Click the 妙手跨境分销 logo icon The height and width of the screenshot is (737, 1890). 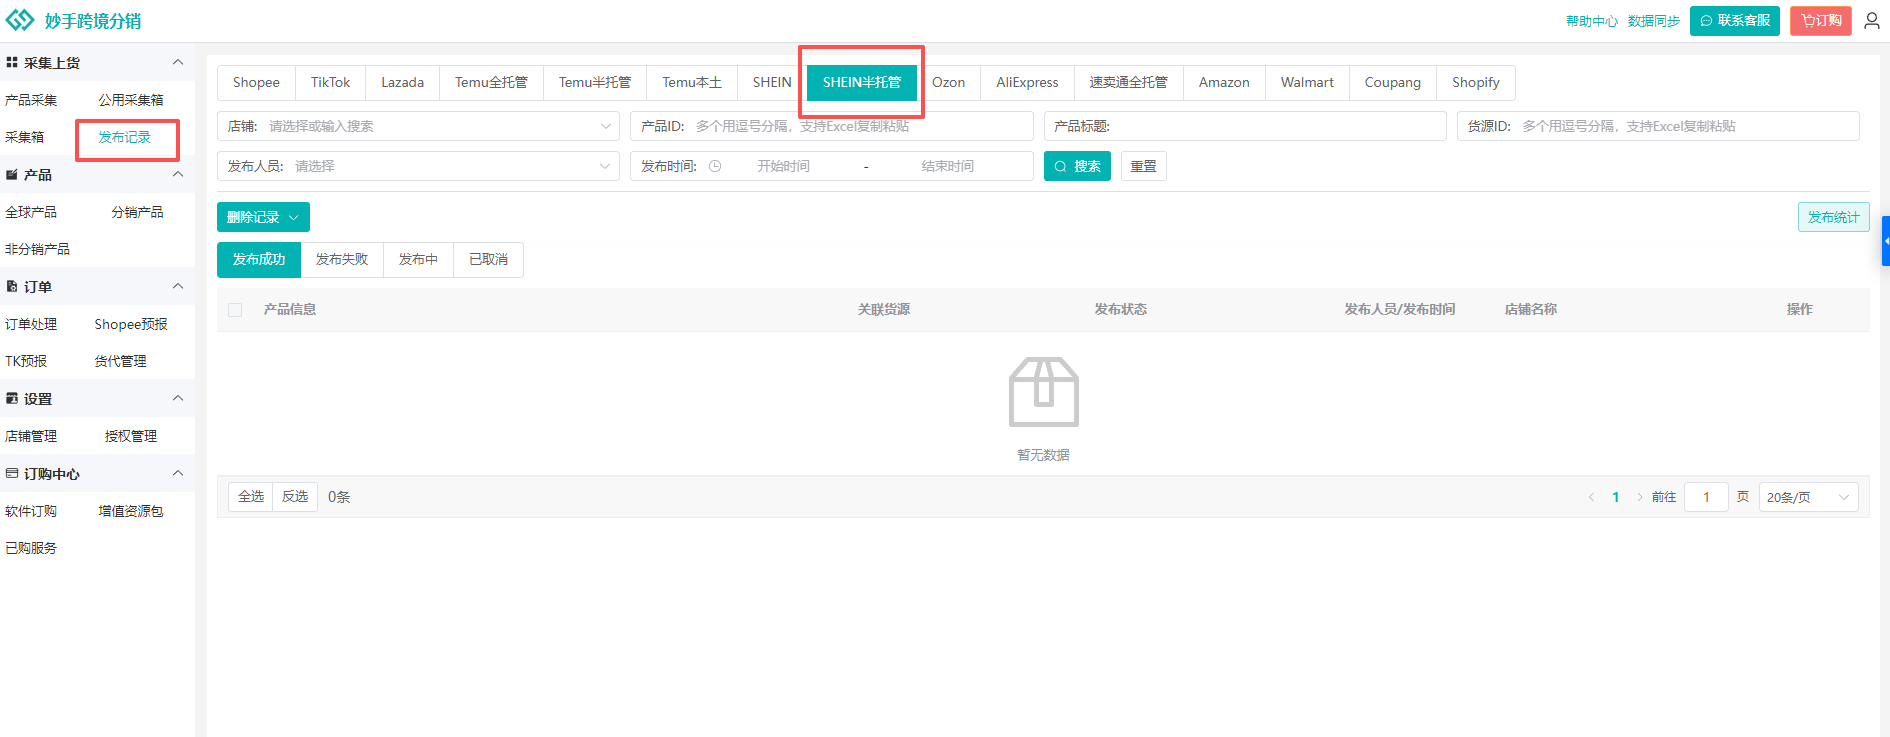point(20,20)
